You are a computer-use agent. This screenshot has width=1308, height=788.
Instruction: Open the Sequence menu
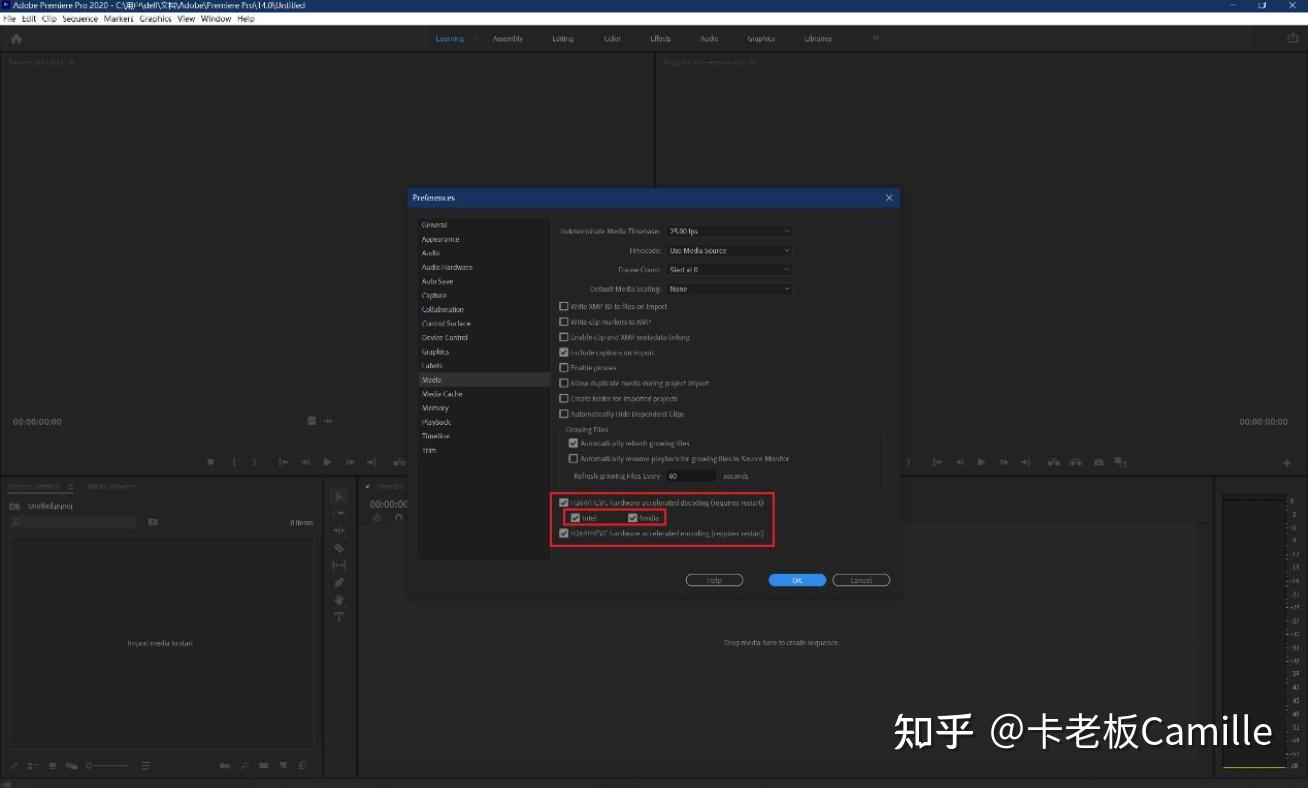pos(80,19)
